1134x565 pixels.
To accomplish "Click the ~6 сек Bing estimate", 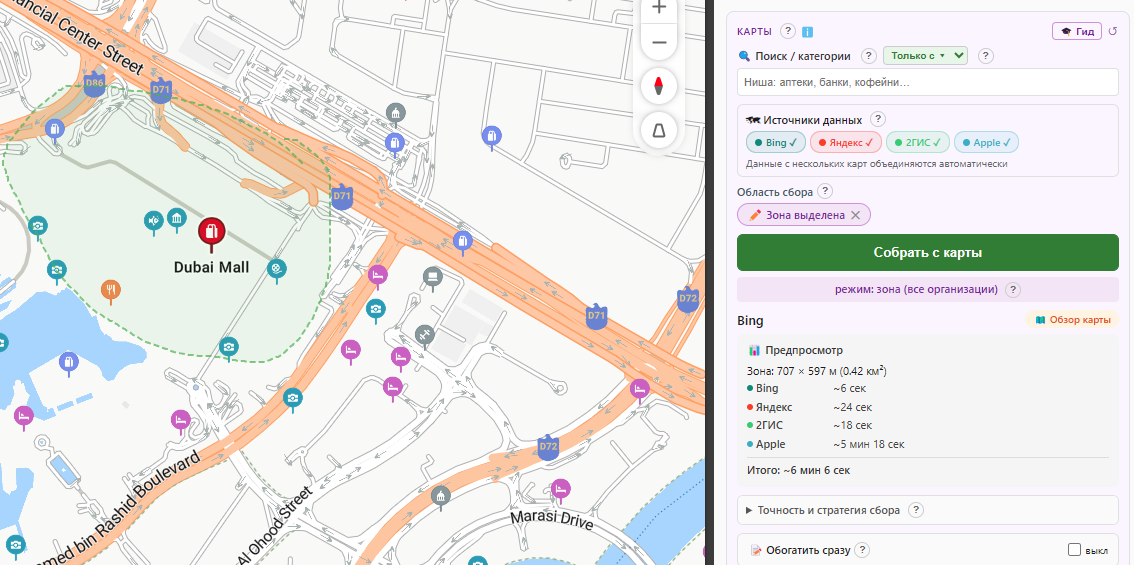I will [850, 388].
